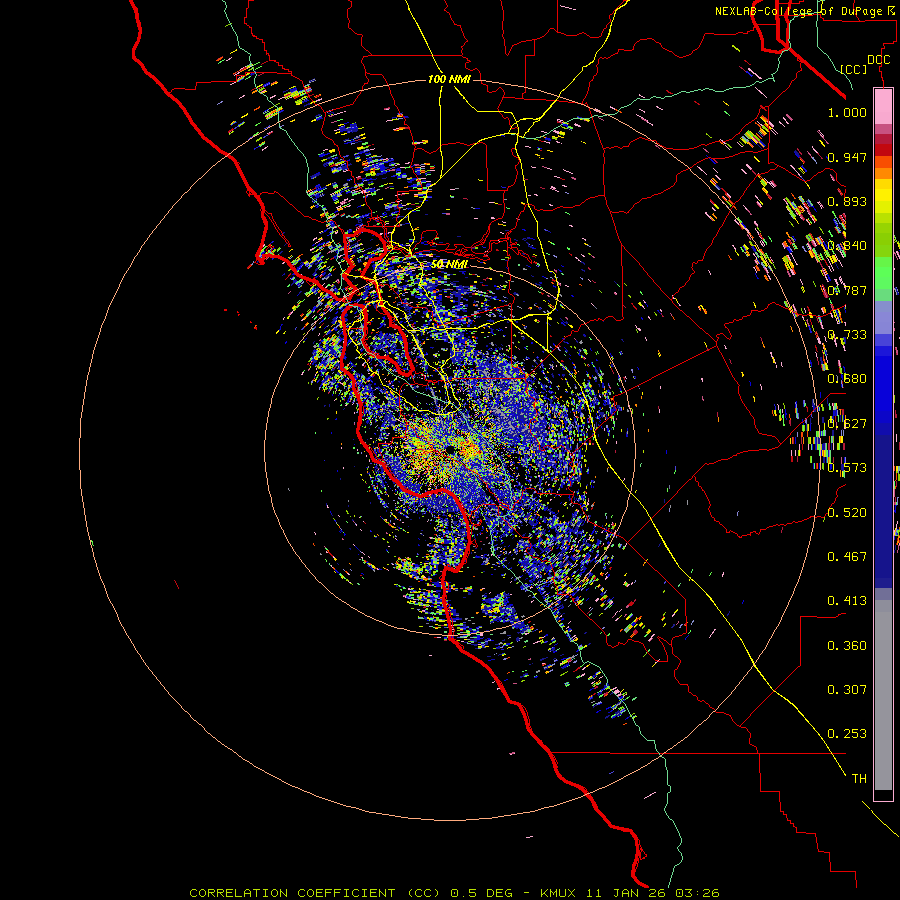The image size is (900, 900).
Task: Select the 0.413 scale value
Action: (x=847, y=601)
